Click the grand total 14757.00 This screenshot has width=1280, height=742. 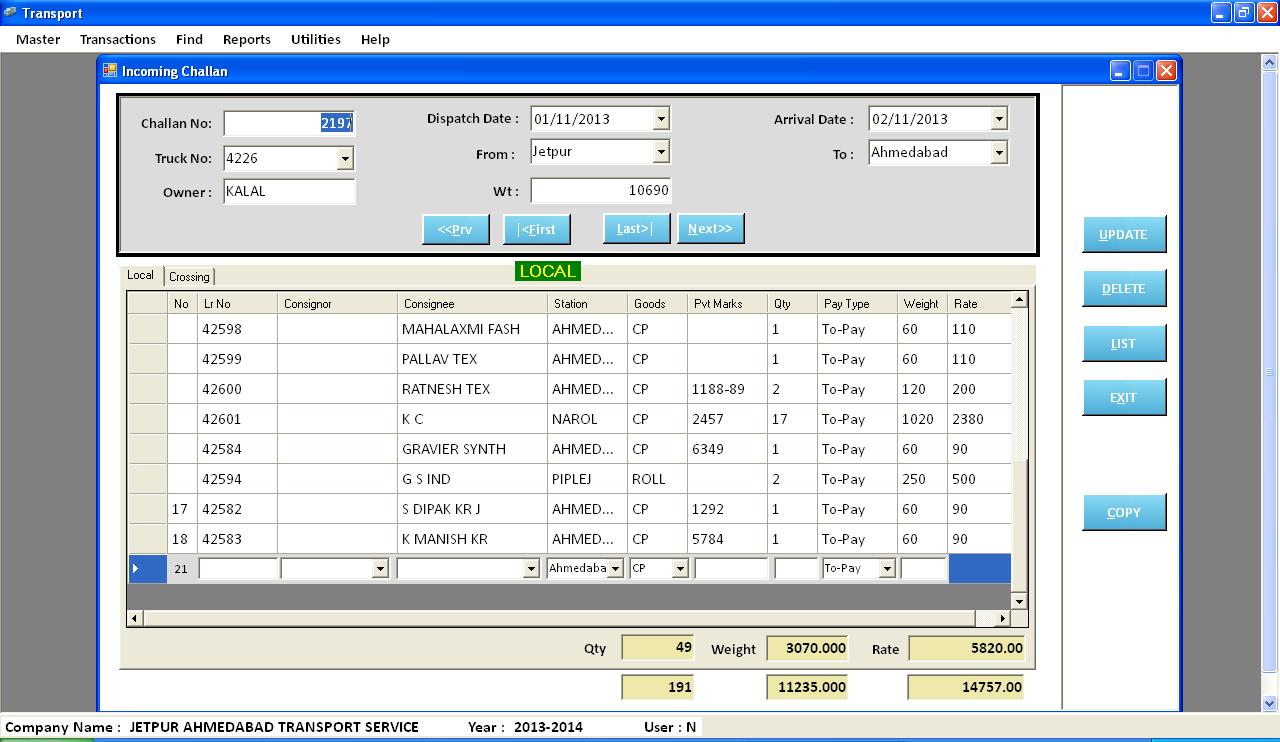point(966,687)
